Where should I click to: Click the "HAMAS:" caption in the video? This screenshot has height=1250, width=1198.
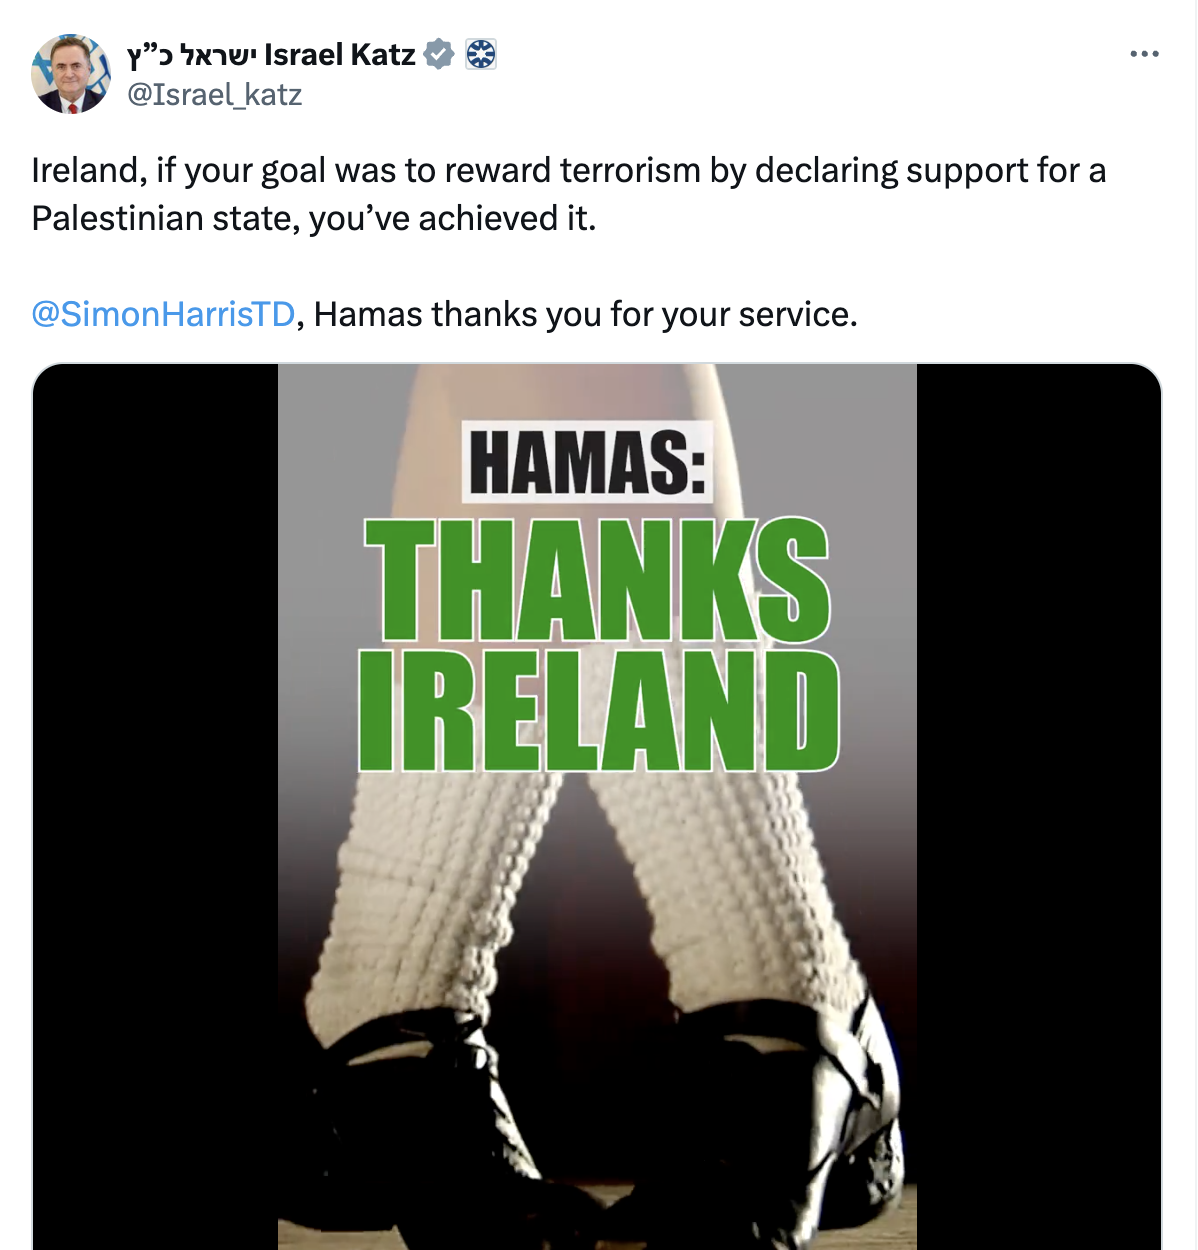587,462
